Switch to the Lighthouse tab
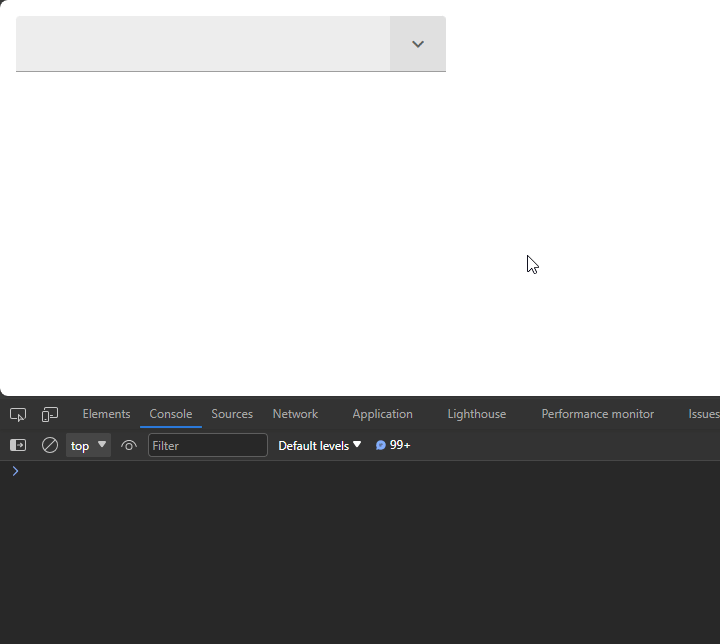Image resolution: width=720 pixels, height=644 pixels. [x=477, y=414]
